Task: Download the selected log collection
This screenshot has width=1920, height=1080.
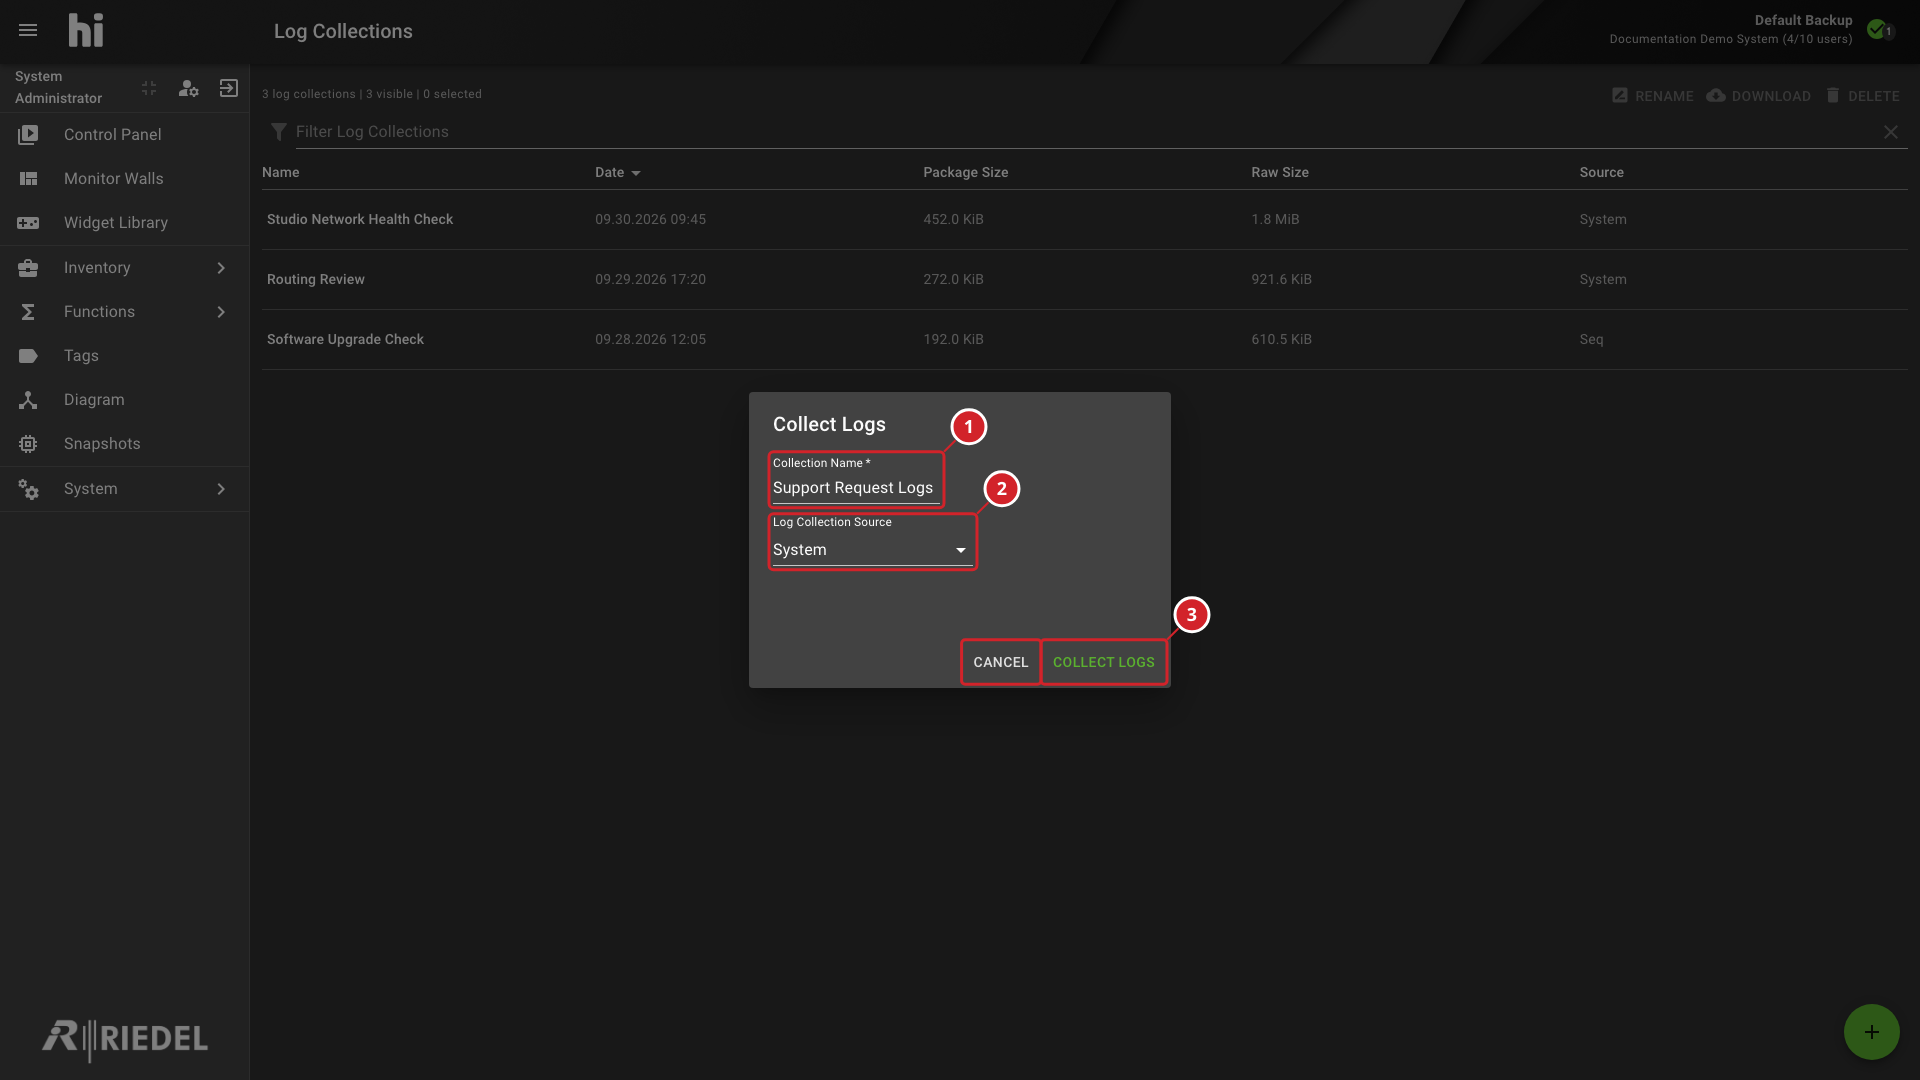Action: tap(1758, 96)
